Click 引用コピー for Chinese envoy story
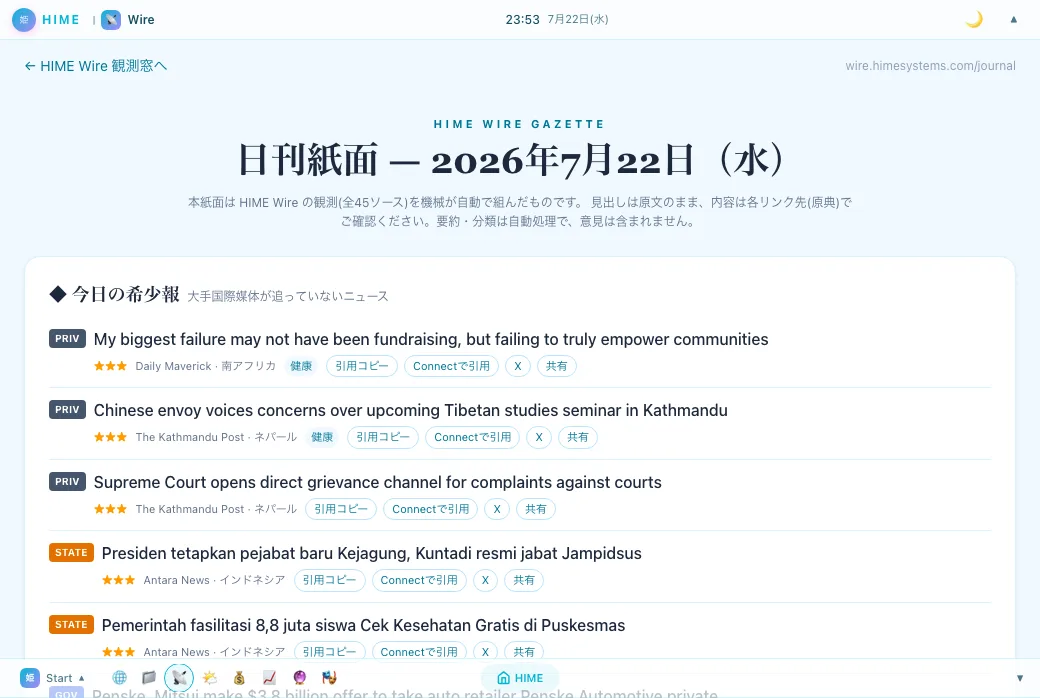The height and width of the screenshot is (698, 1040). click(383, 437)
